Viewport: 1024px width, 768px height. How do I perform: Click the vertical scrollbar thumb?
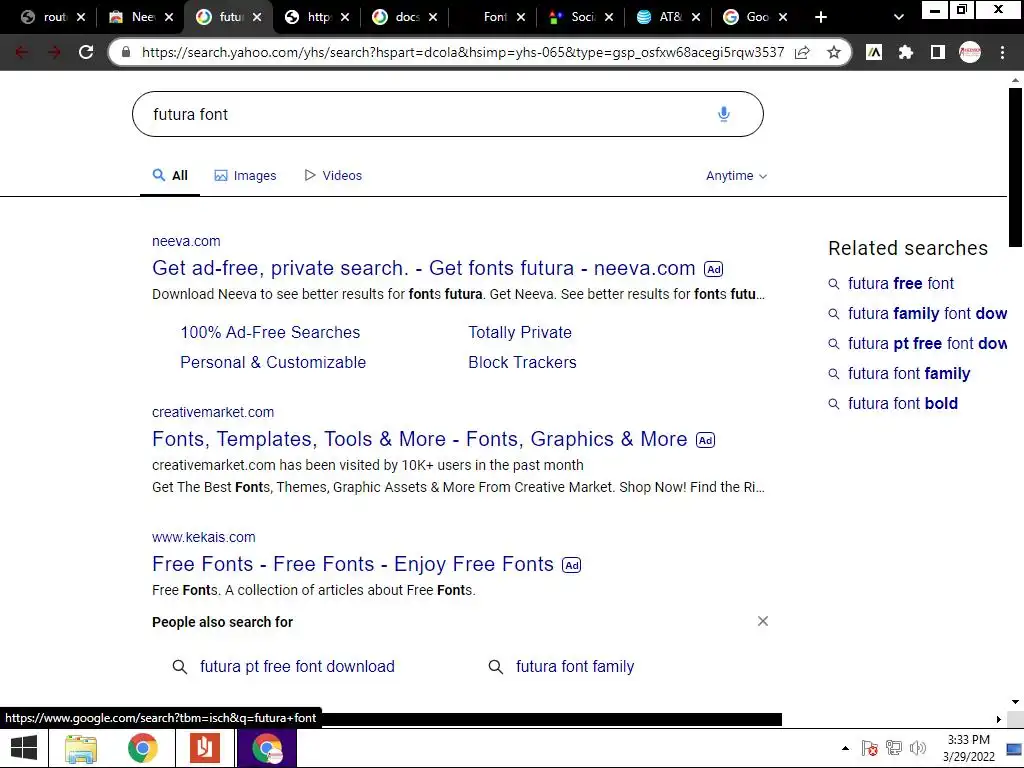(x=1015, y=167)
